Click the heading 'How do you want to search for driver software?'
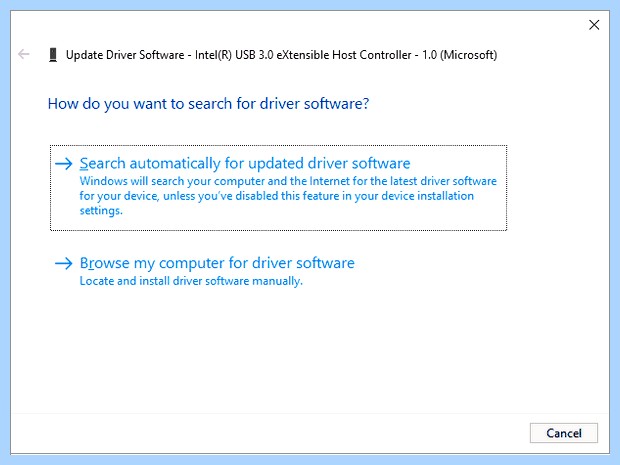 pos(208,104)
